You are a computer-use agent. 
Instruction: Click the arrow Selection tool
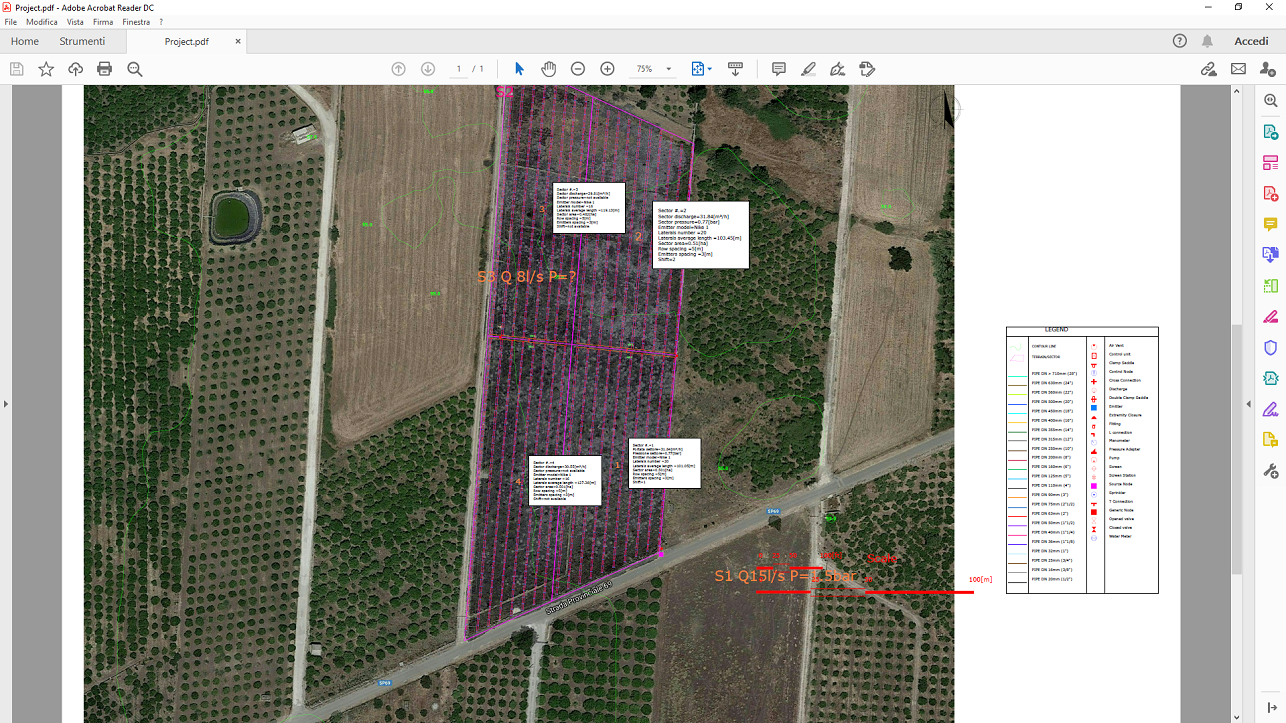[x=519, y=69]
